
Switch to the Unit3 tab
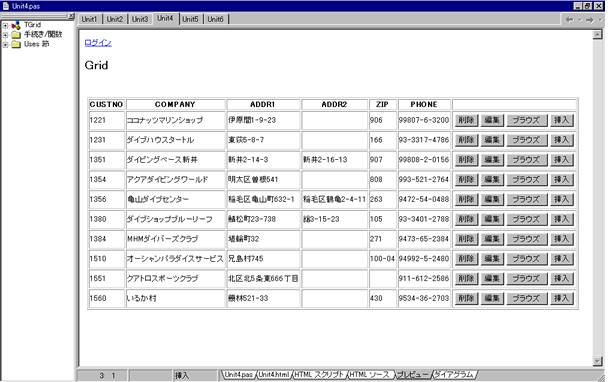140,19
